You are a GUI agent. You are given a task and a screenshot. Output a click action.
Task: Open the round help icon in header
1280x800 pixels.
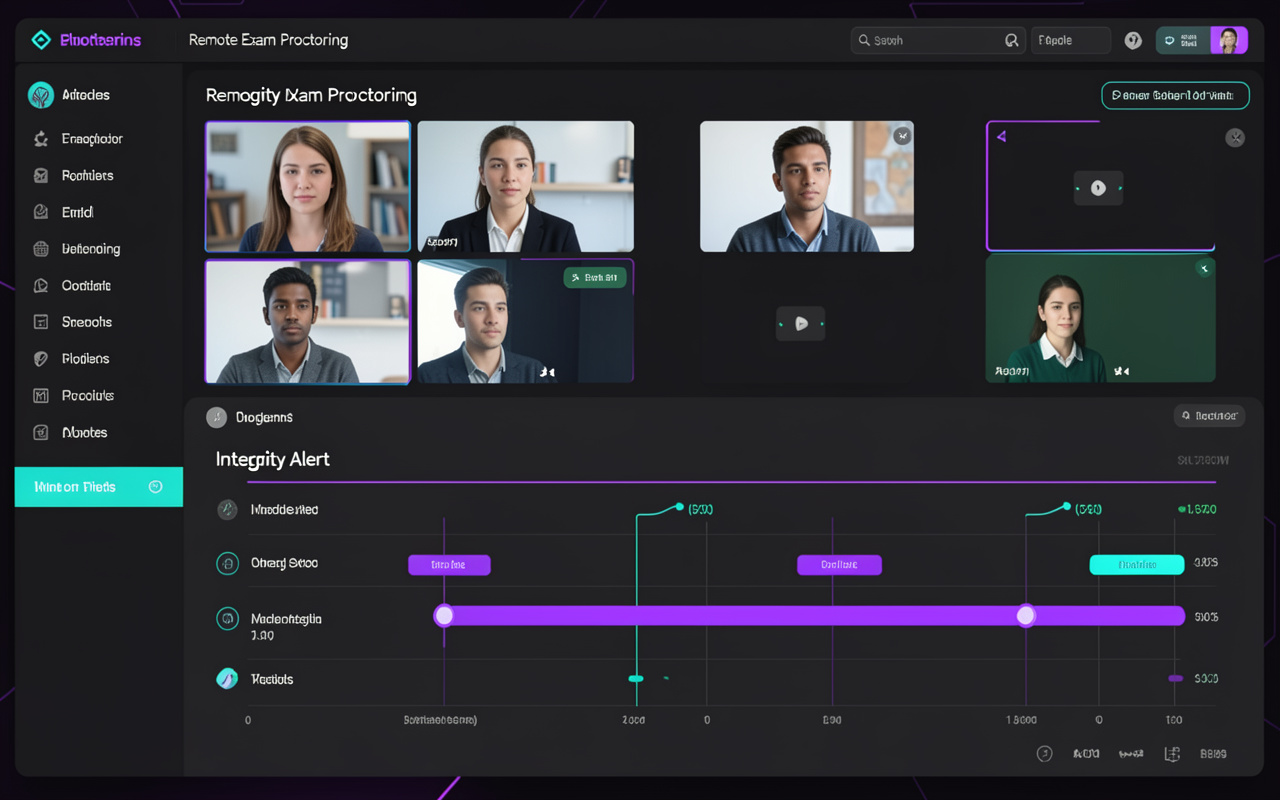pos(1133,40)
